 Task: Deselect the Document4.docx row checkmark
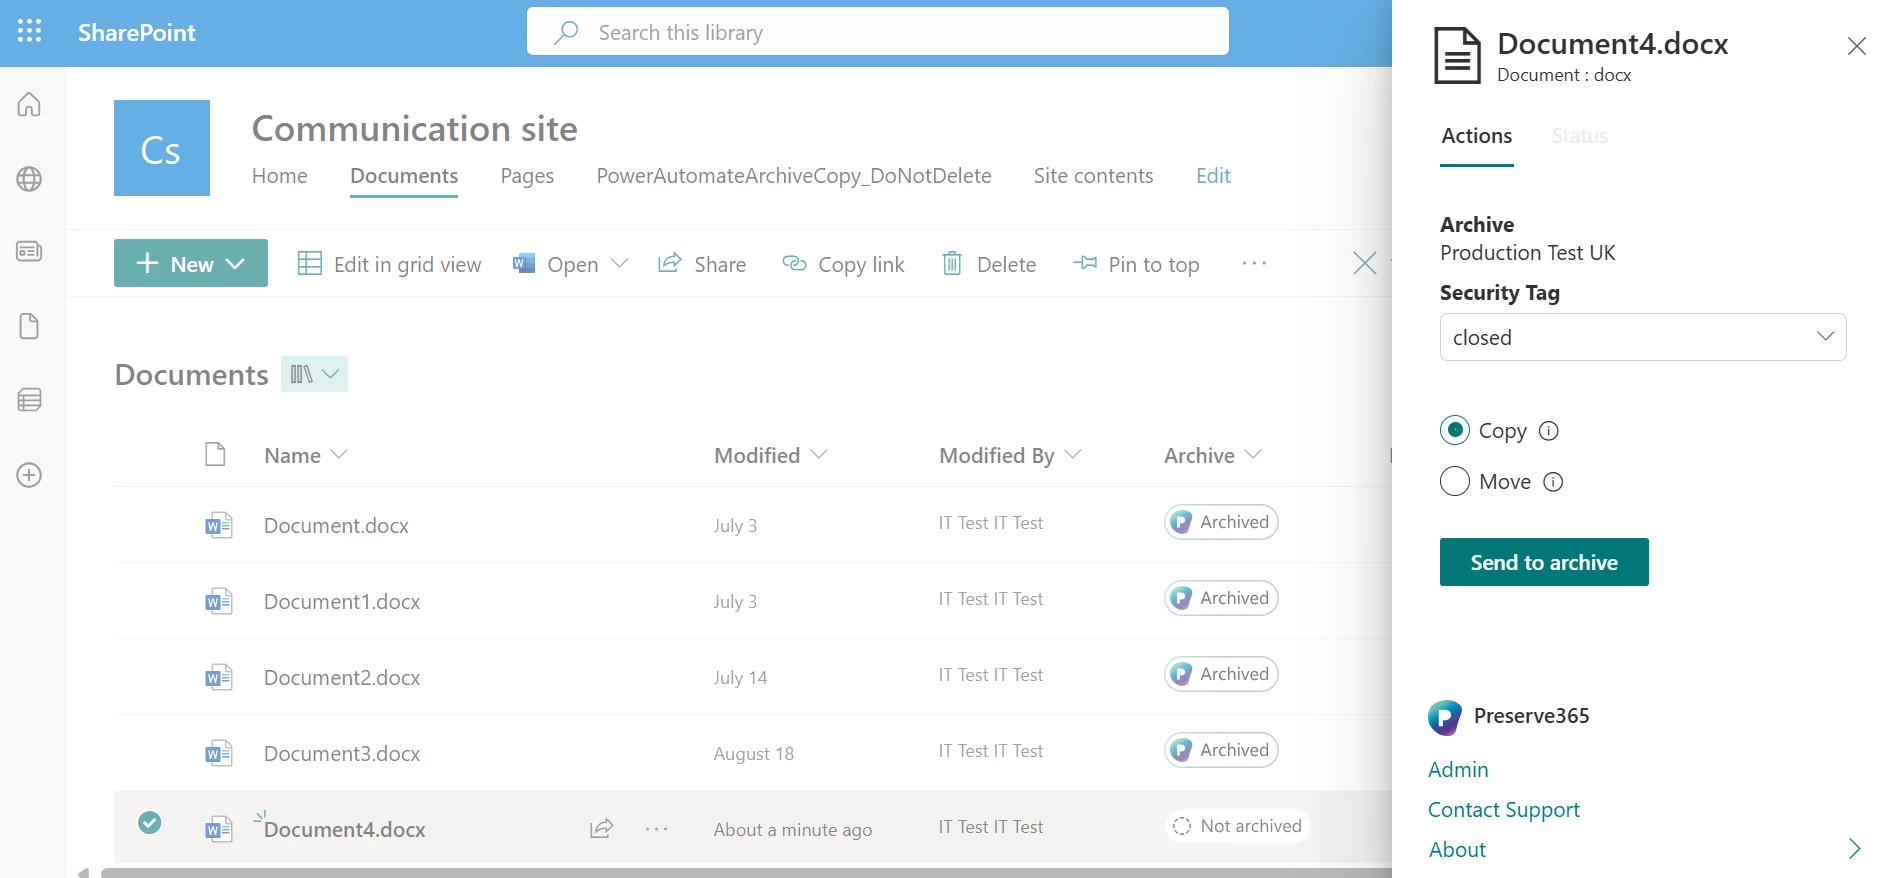150,822
